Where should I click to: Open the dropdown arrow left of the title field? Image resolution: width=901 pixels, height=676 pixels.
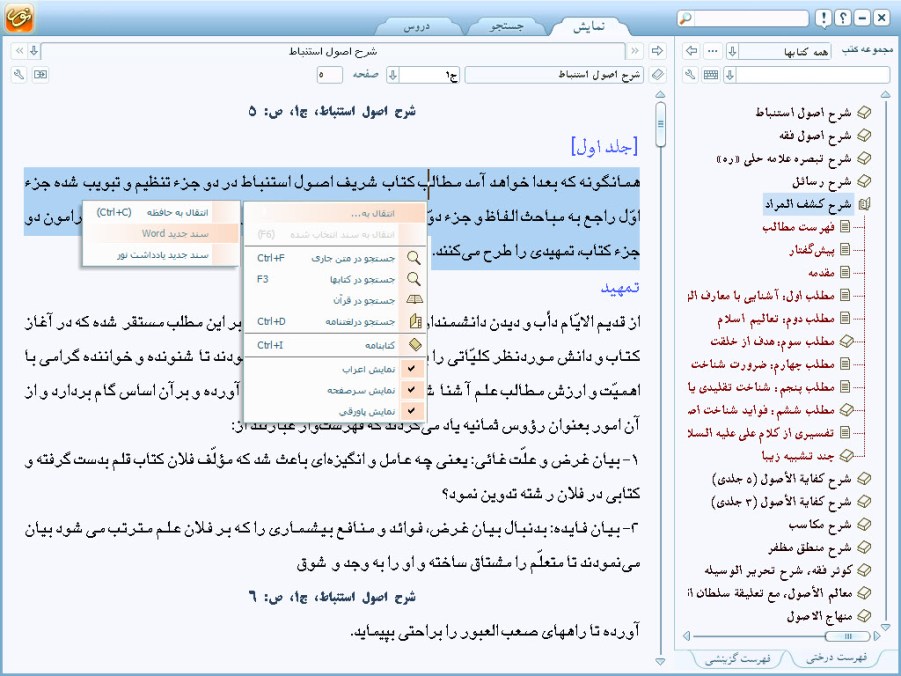tap(34, 51)
